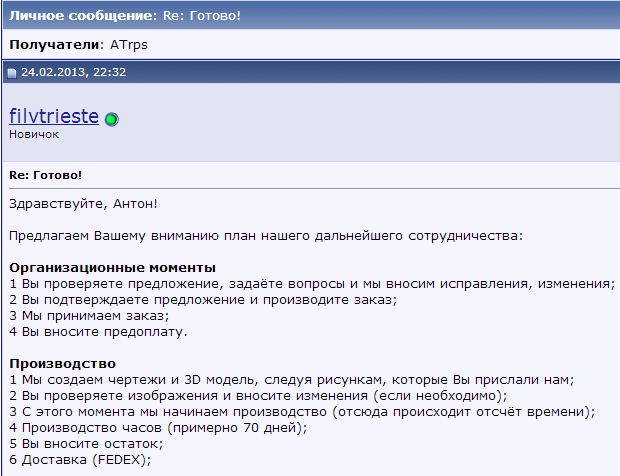620x476 pixels.
Task: Open the filvtrieste user profile link
Action: coord(54,116)
